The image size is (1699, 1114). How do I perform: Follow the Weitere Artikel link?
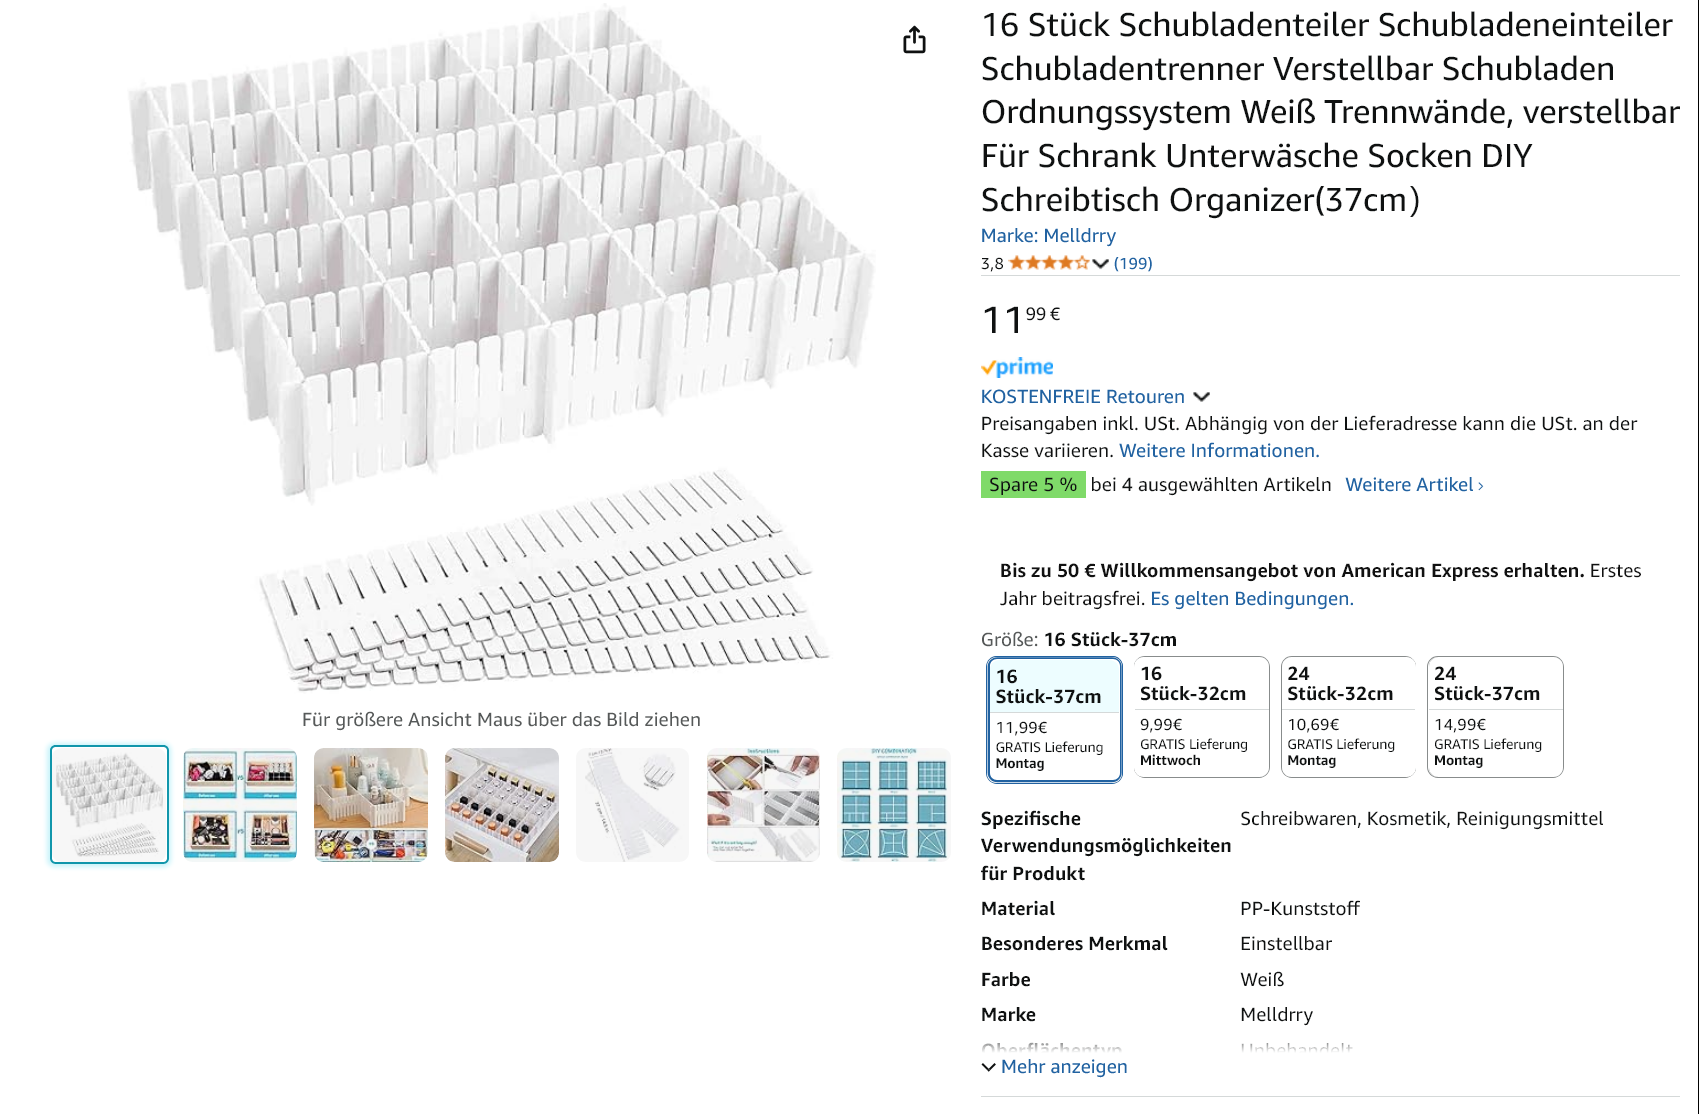click(1414, 485)
